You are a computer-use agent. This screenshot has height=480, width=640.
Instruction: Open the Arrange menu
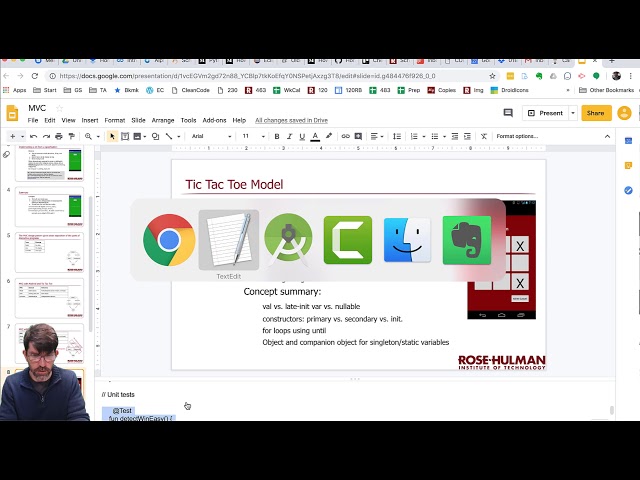163,120
